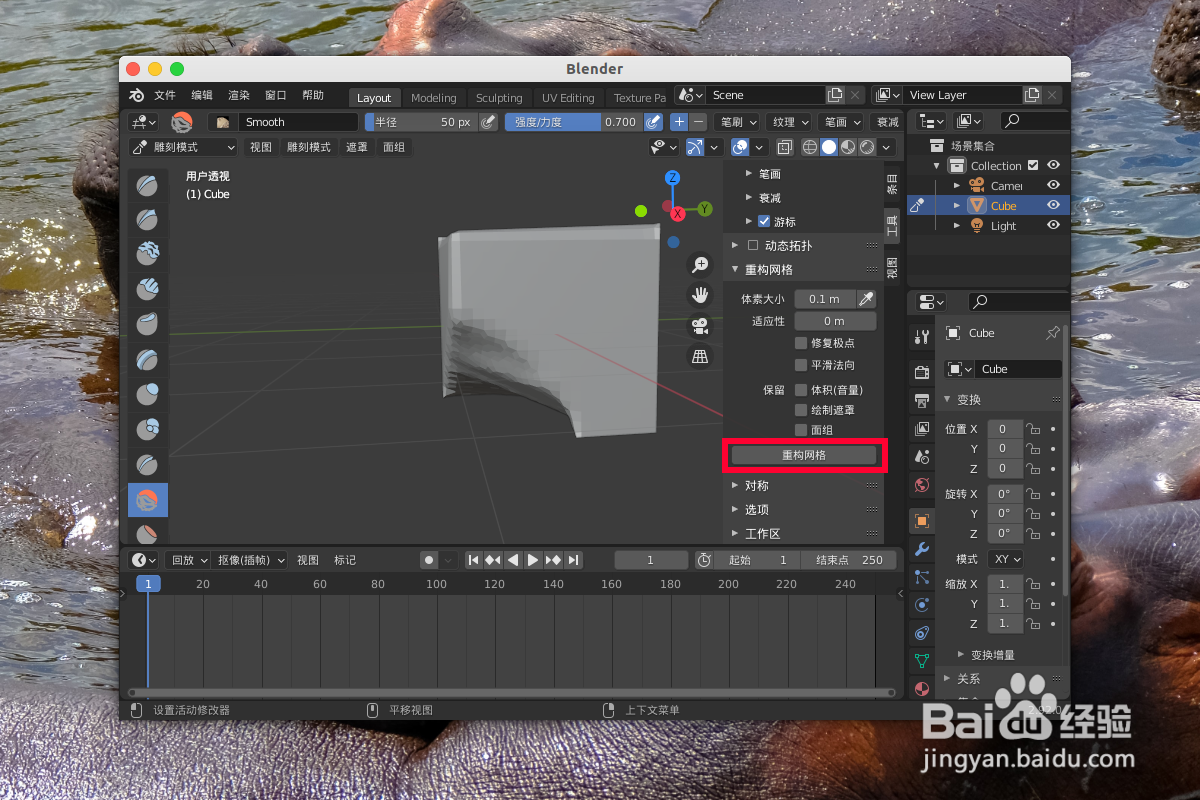This screenshot has width=1200, height=800.
Task: Adjust the 强度/力度 0.700 slider
Action: (x=572, y=122)
